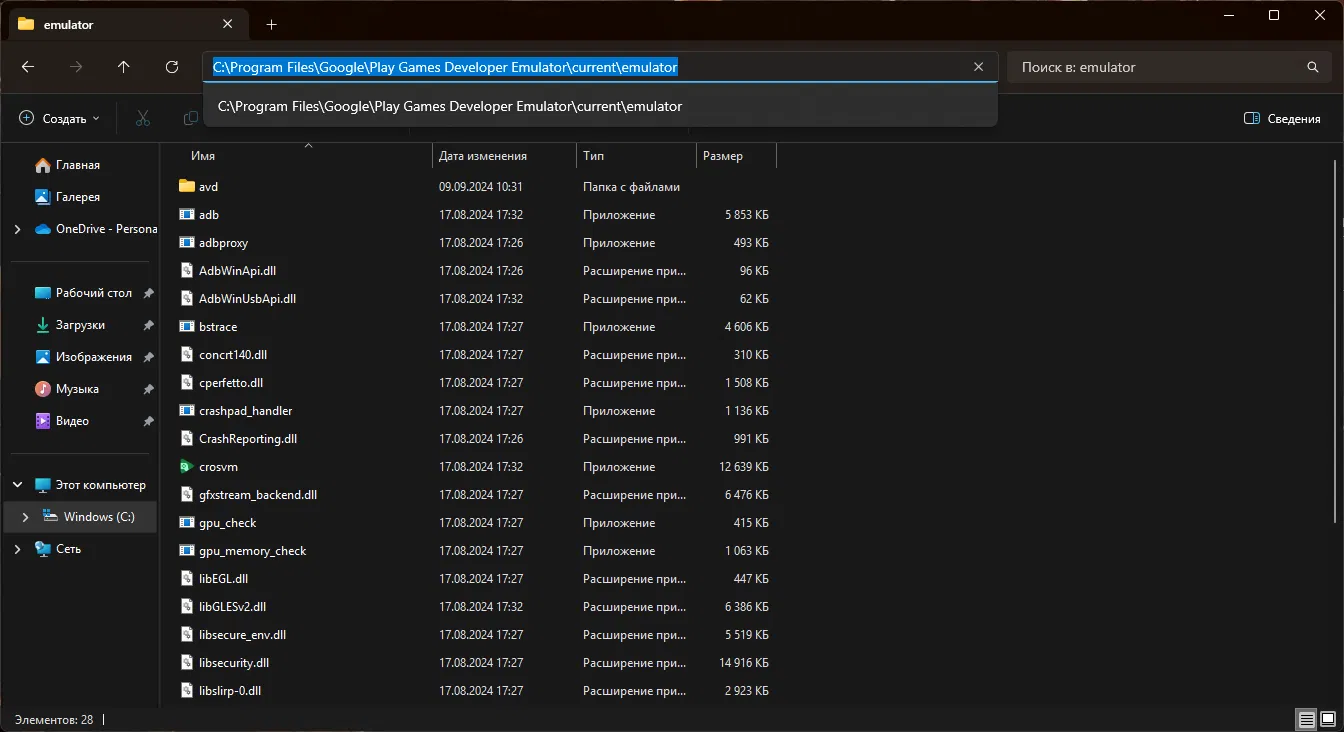Open Главная in the sidebar
The width and height of the screenshot is (1344, 732).
(78, 165)
